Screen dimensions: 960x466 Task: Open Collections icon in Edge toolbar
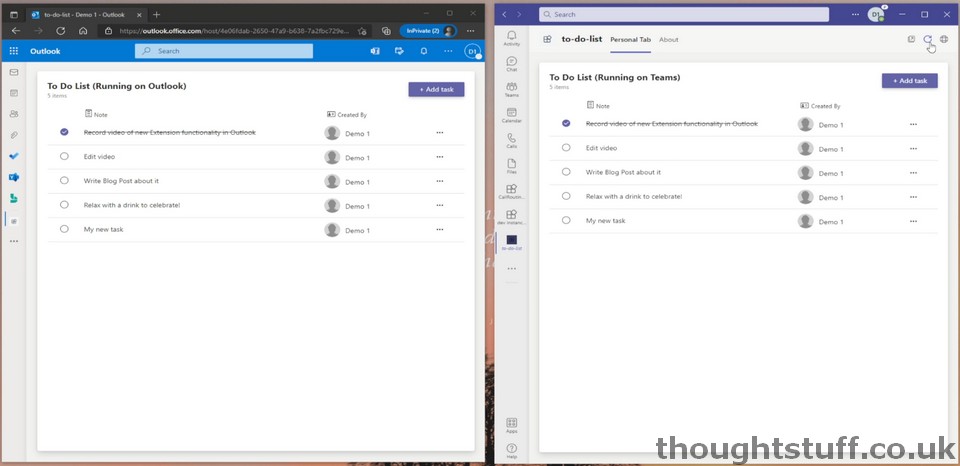(x=386, y=31)
